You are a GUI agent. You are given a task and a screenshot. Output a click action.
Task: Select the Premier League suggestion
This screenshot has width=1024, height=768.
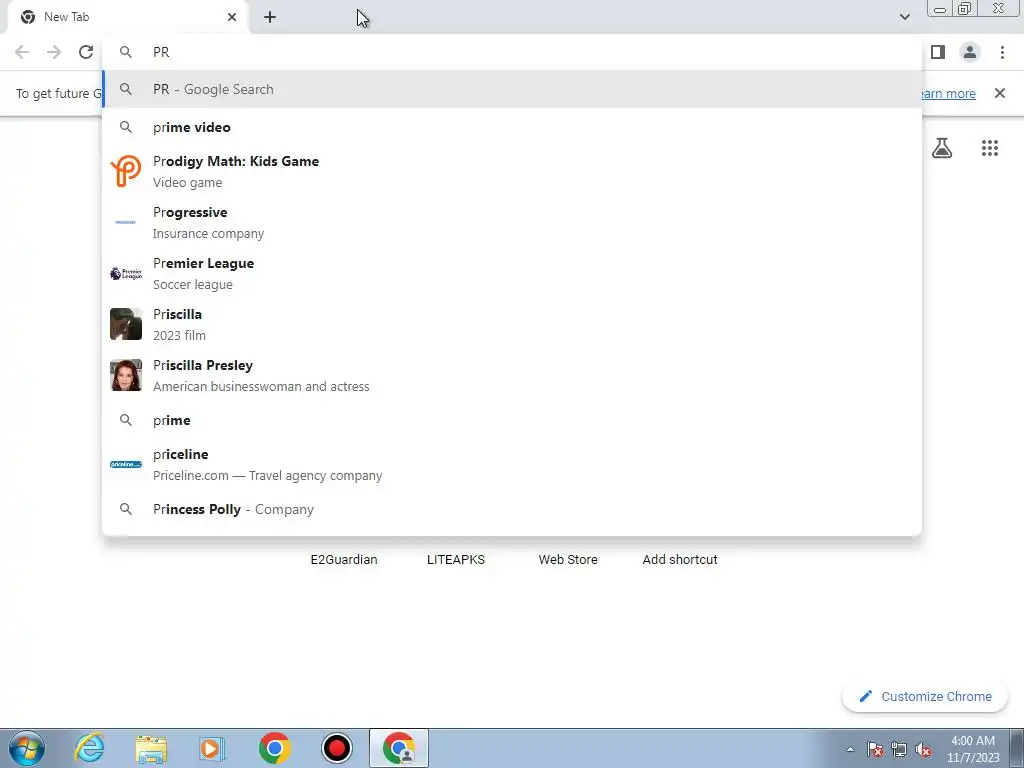pos(512,273)
